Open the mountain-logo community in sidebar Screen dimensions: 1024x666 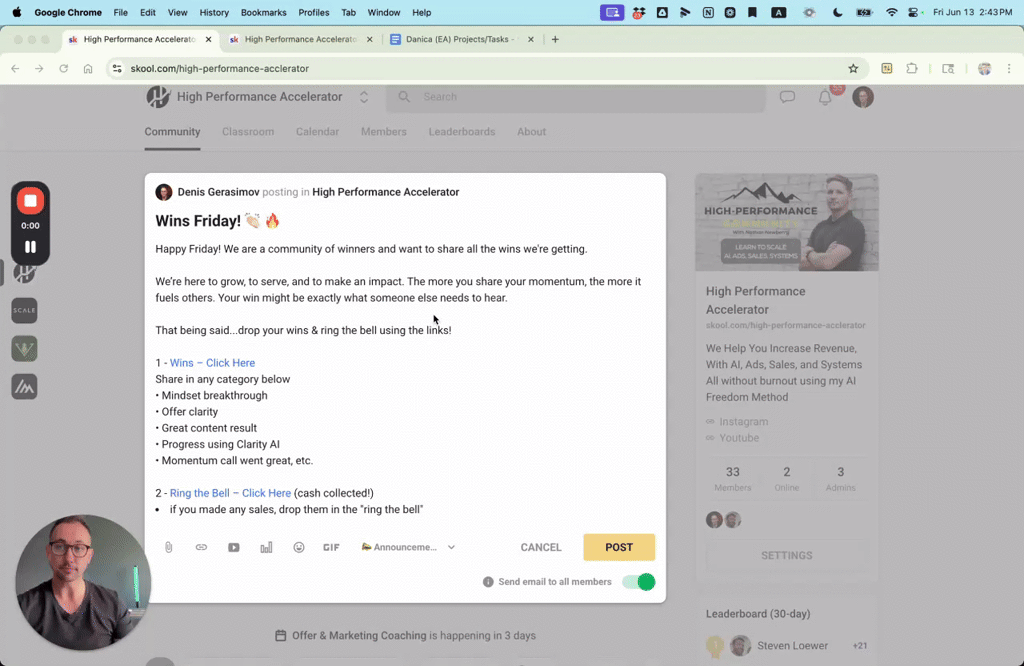tap(24, 387)
